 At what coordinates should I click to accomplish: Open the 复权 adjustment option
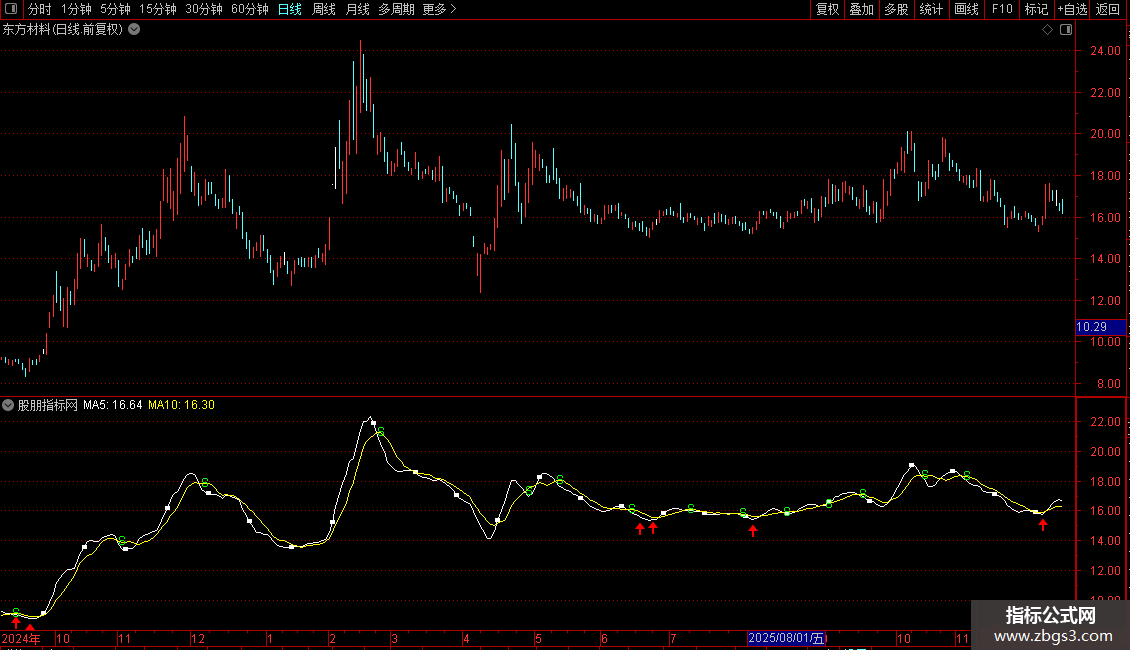827,9
